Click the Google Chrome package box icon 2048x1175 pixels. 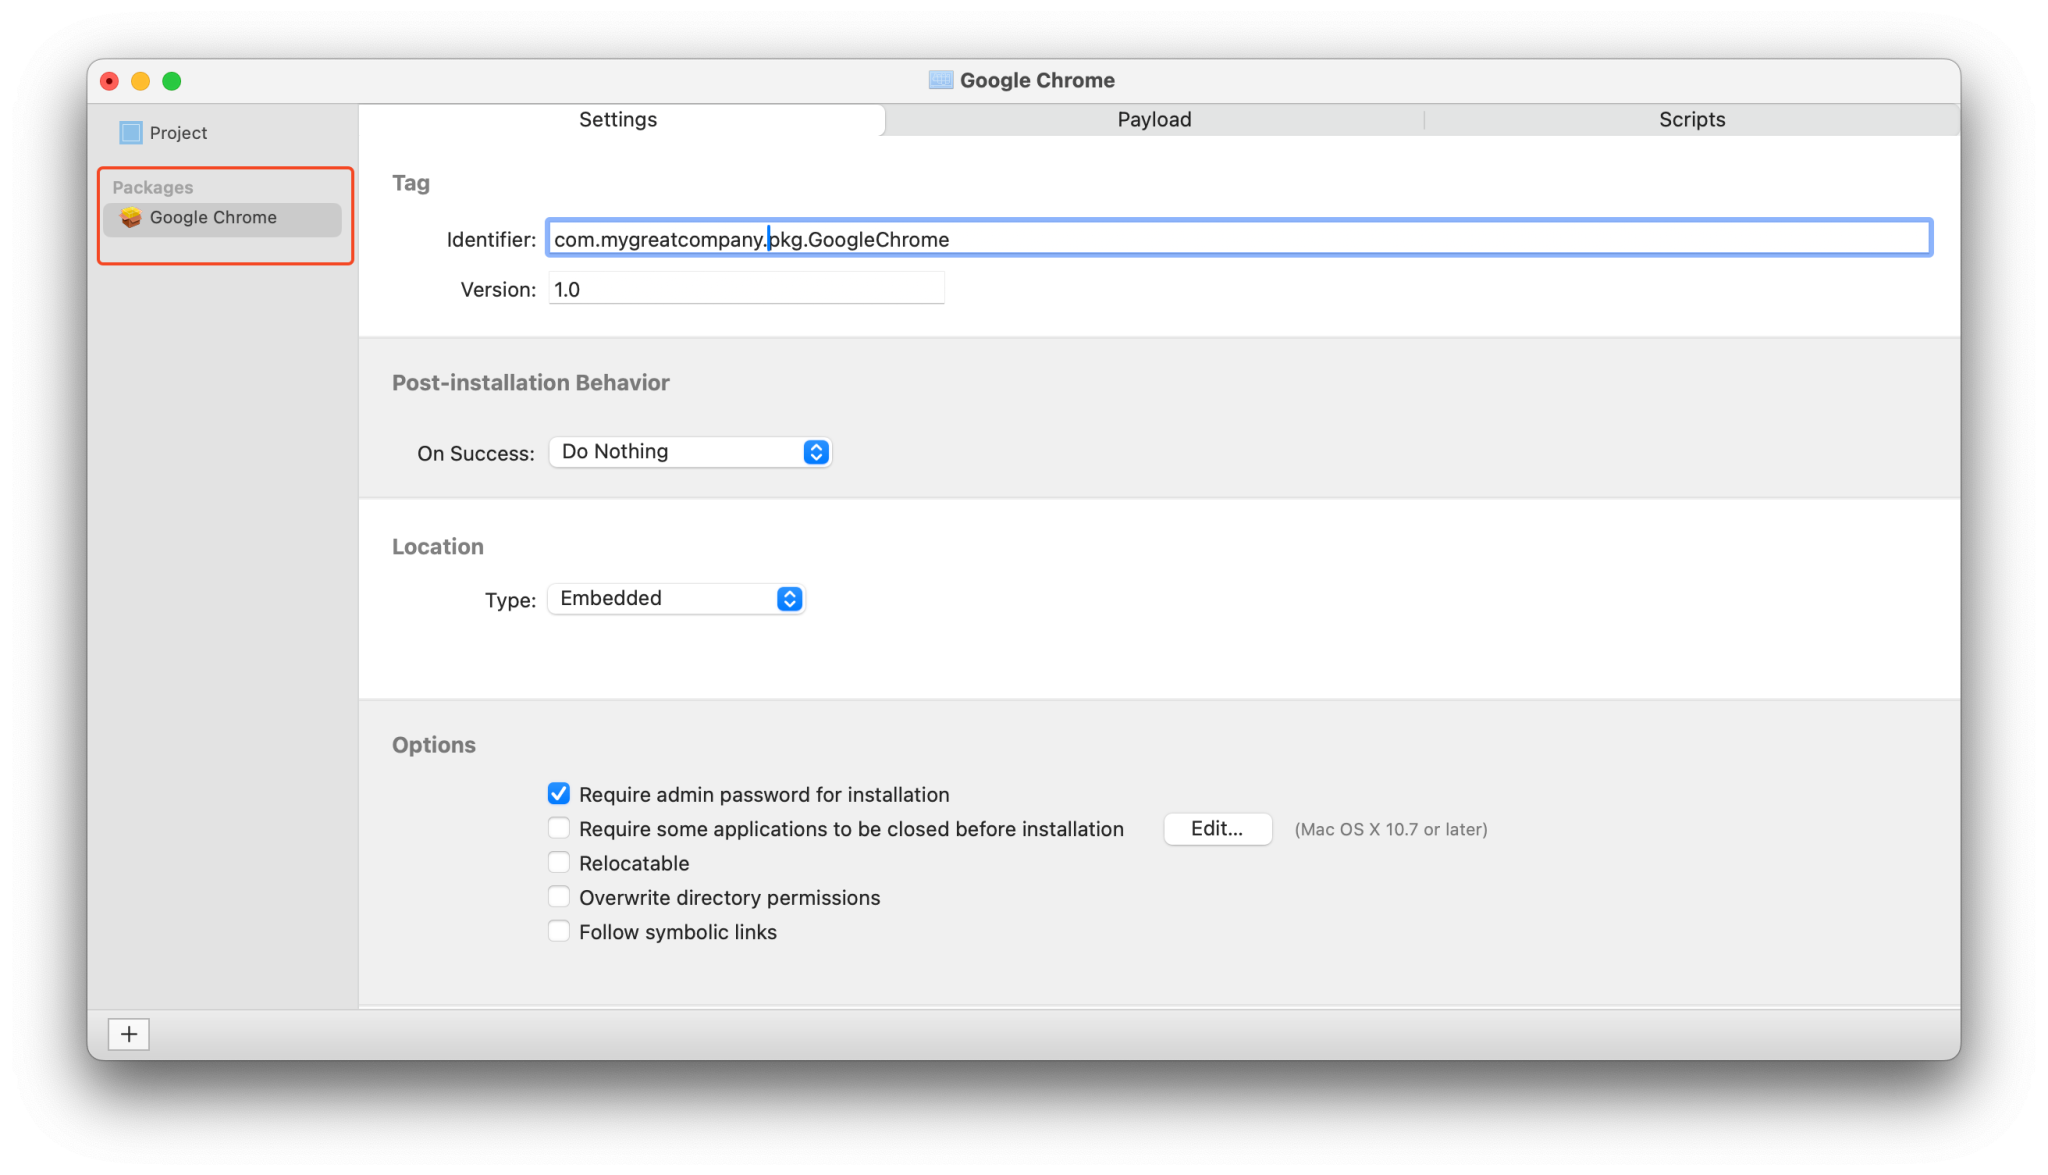[x=130, y=218]
